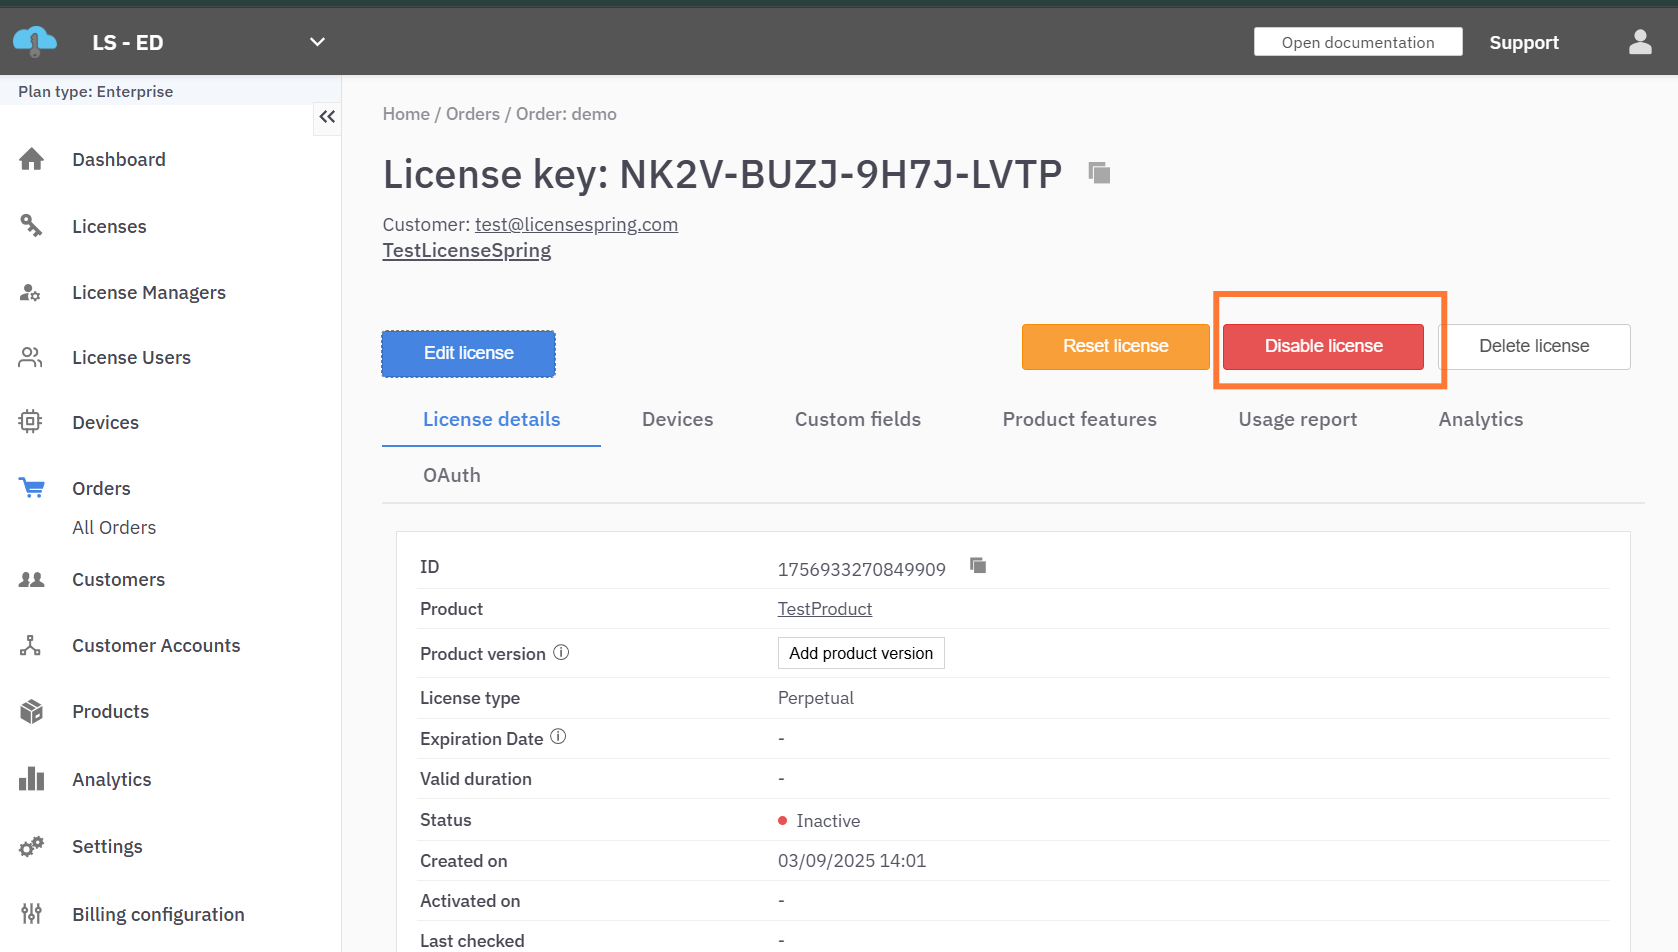
Task: Expand the LS - ED account dropdown
Action: (x=317, y=42)
